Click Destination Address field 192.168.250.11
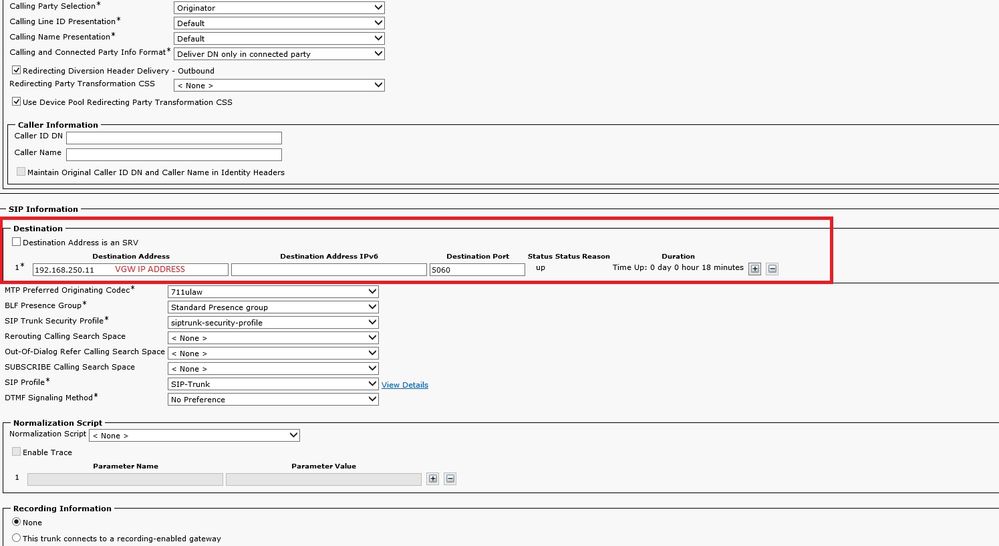 (x=131, y=269)
